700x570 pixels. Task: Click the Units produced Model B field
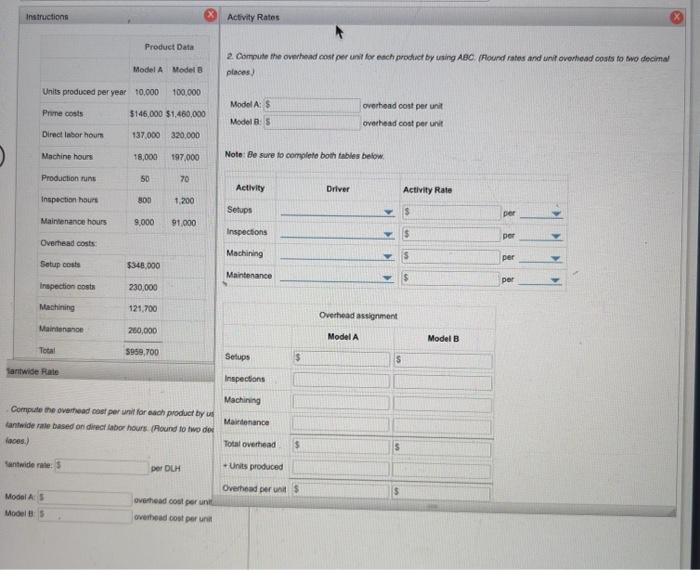click(x=442, y=470)
